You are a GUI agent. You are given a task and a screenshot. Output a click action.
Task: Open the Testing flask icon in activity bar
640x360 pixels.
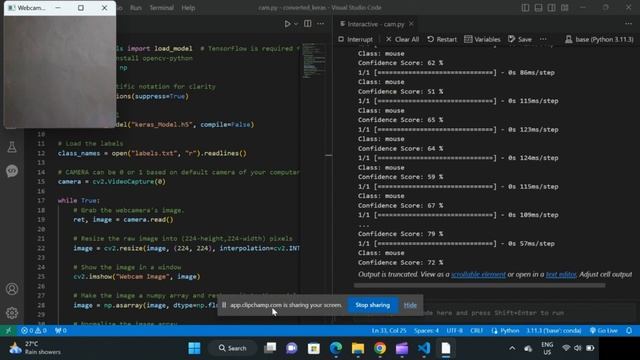(12, 147)
